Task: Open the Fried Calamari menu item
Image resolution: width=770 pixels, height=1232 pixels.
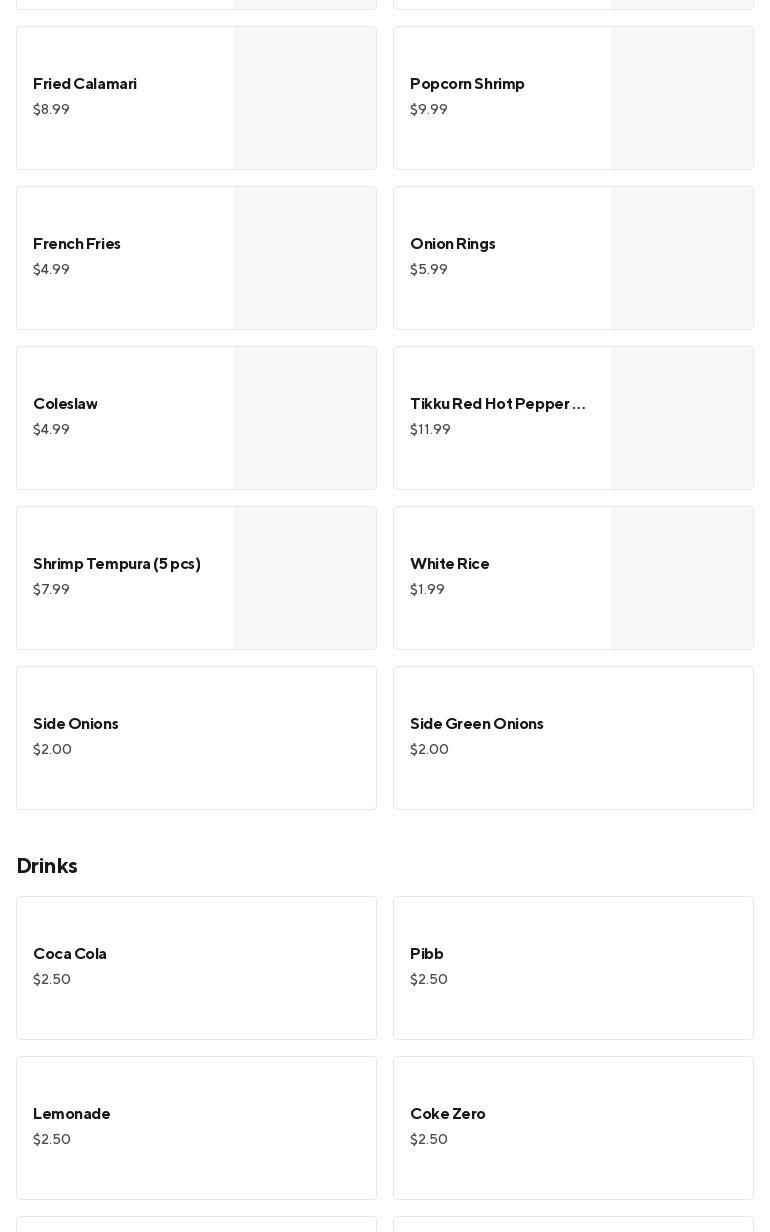Action: coord(196,98)
